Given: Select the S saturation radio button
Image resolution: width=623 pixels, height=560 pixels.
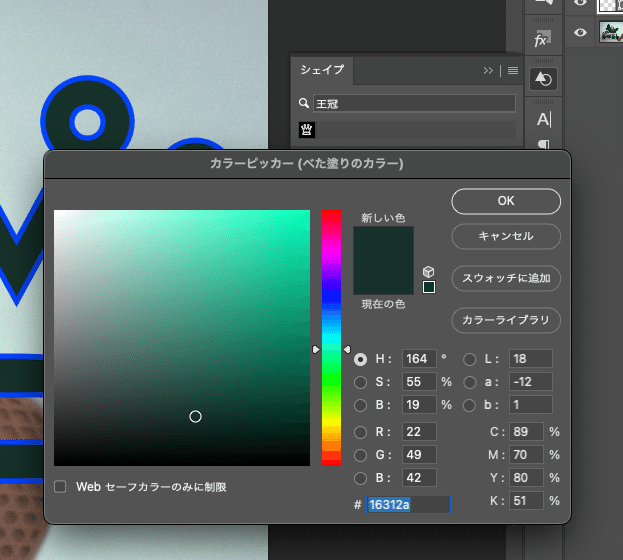Looking at the screenshot, I should click(x=360, y=382).
